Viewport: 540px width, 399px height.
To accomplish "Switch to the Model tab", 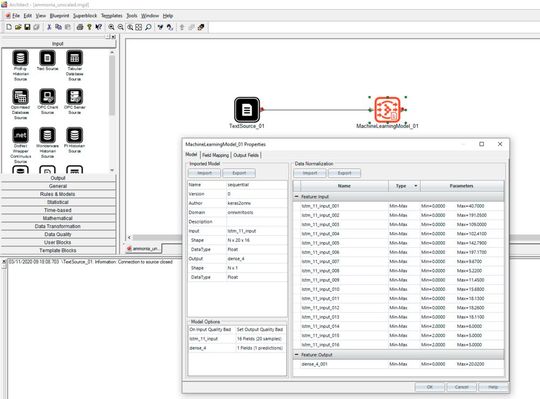I will (x=191, y=155).
